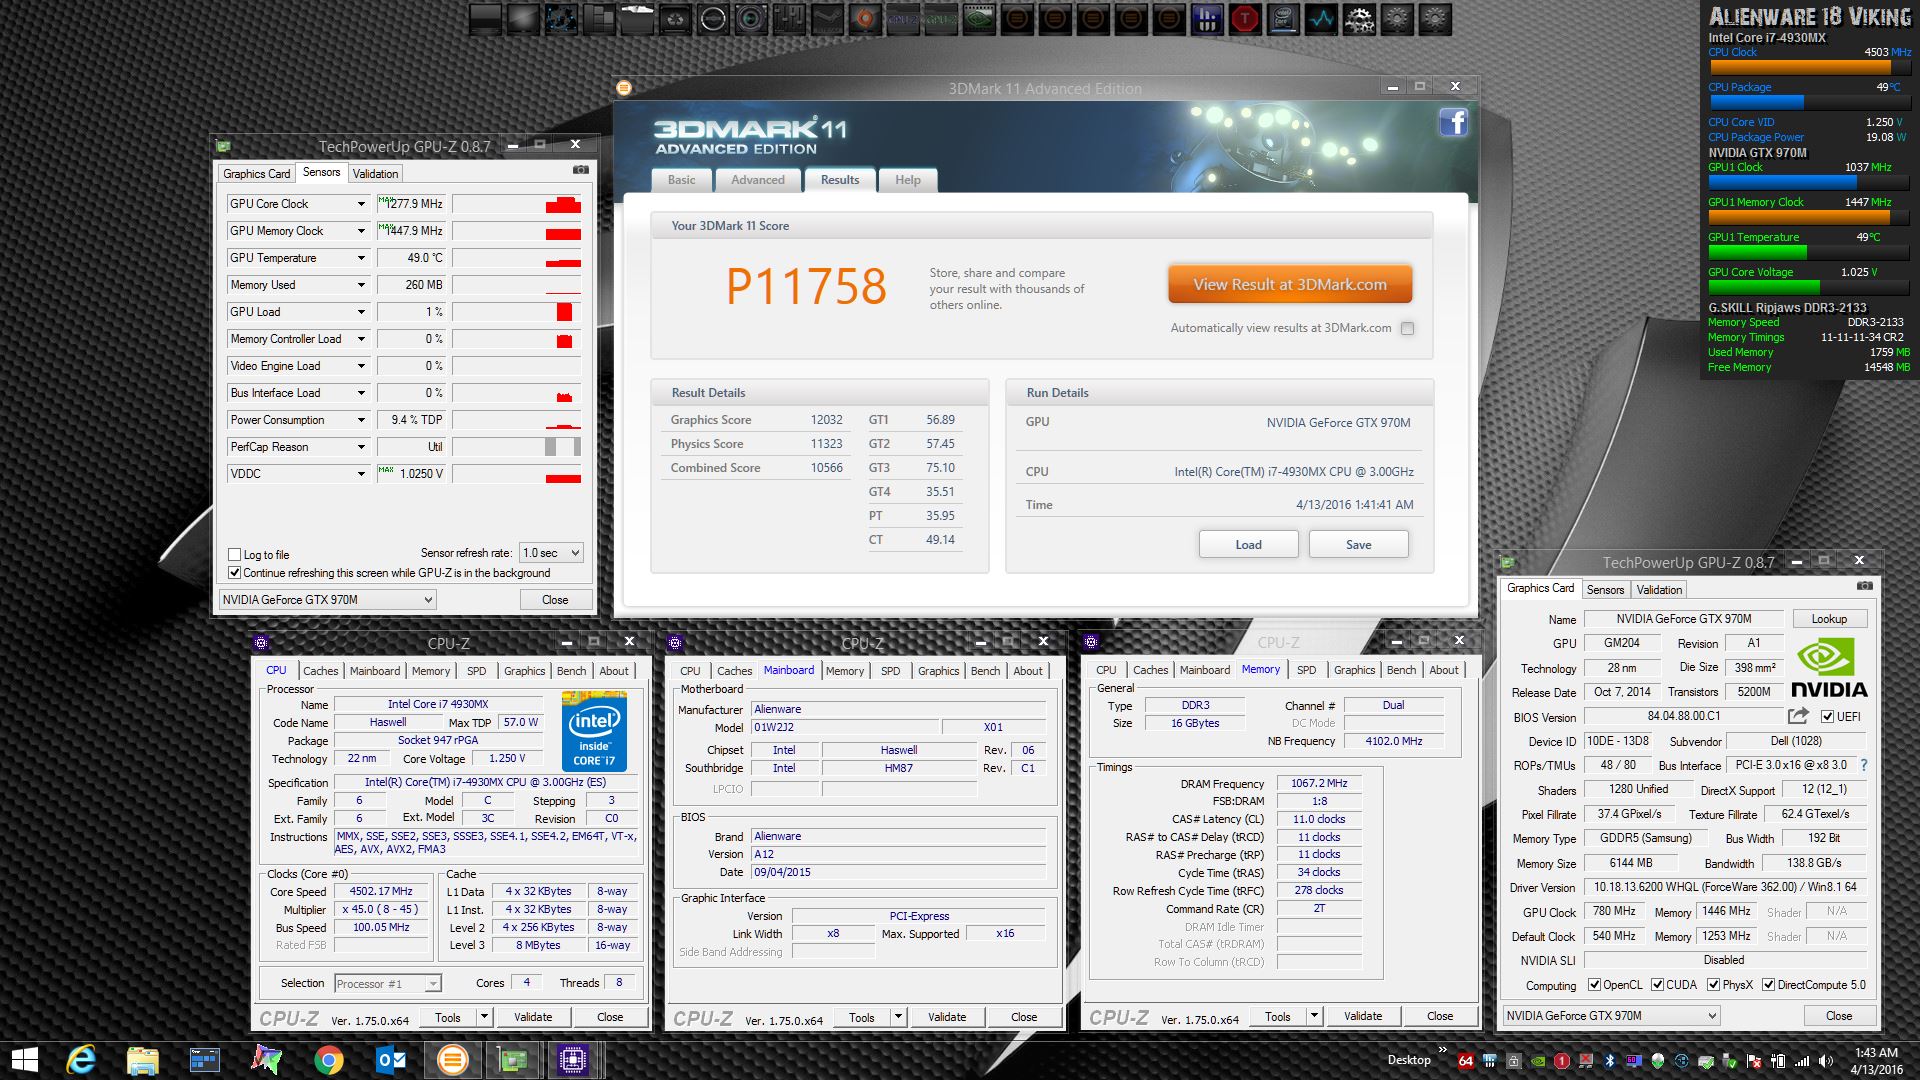Click the volume speaker tray icon
This screenshot has height=1080, width=1920.
click(1826, 1061)
